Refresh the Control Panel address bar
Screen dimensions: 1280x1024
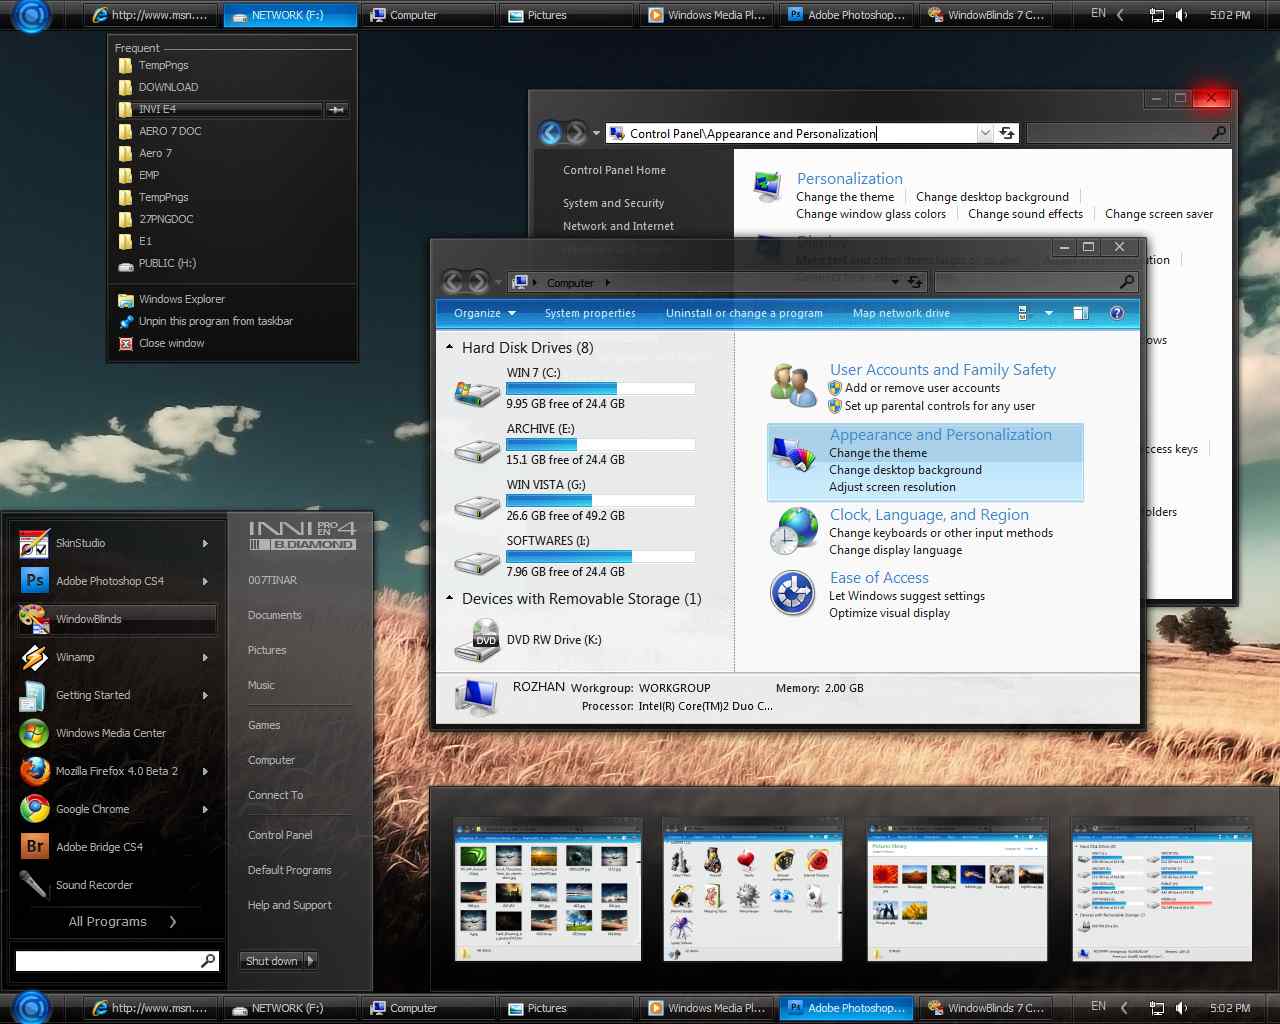coord(1007,133)
